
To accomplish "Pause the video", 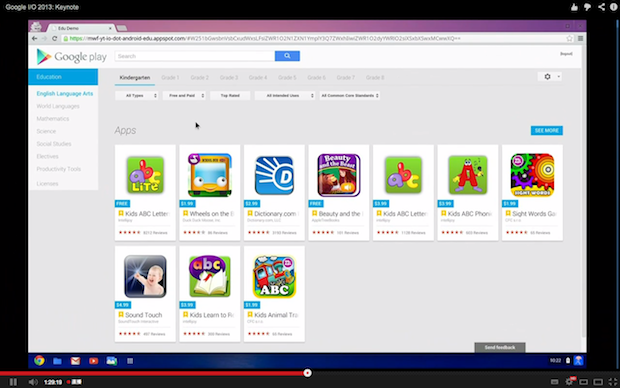I will pyautogui.click(x=13, y=382).
